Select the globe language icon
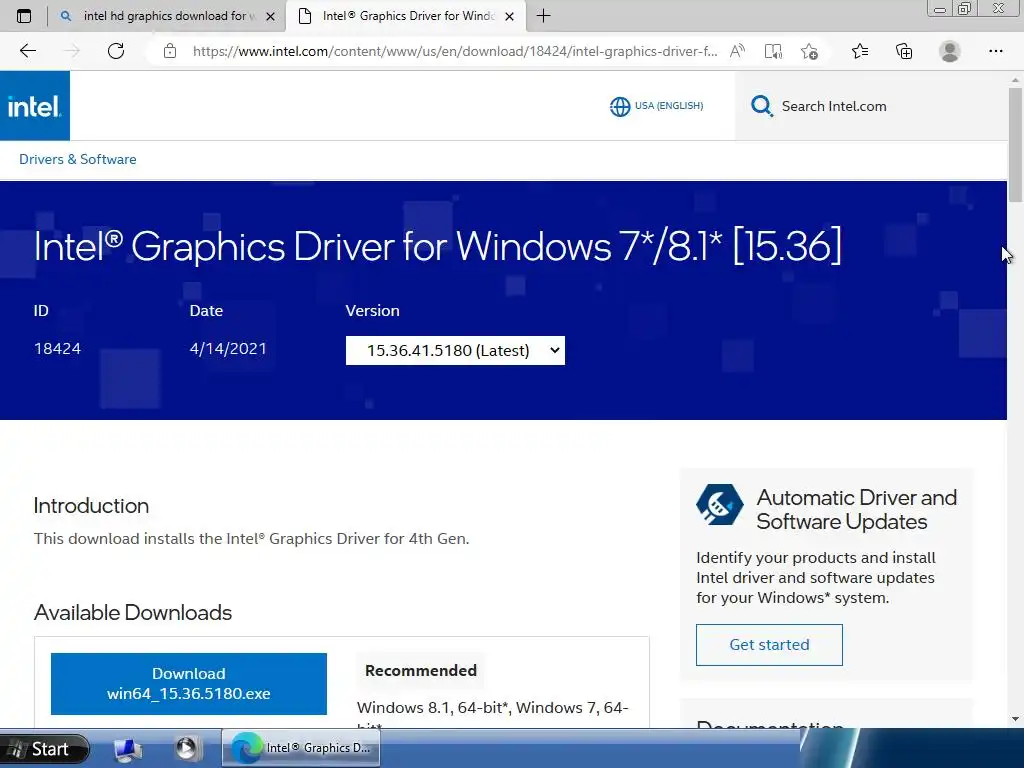 (620, 106)
